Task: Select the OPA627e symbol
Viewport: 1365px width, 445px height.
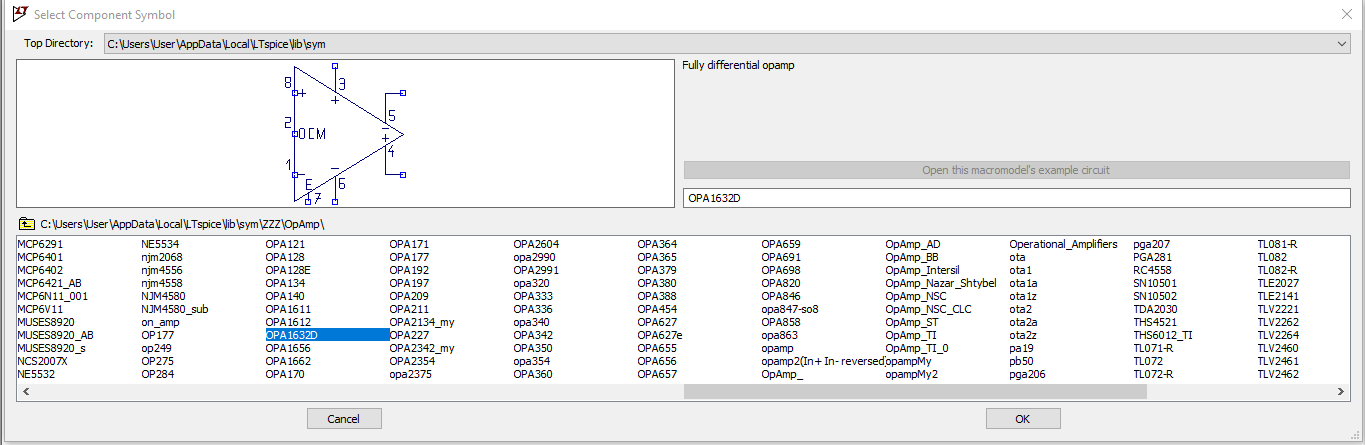Action: (x=660, y=335)
